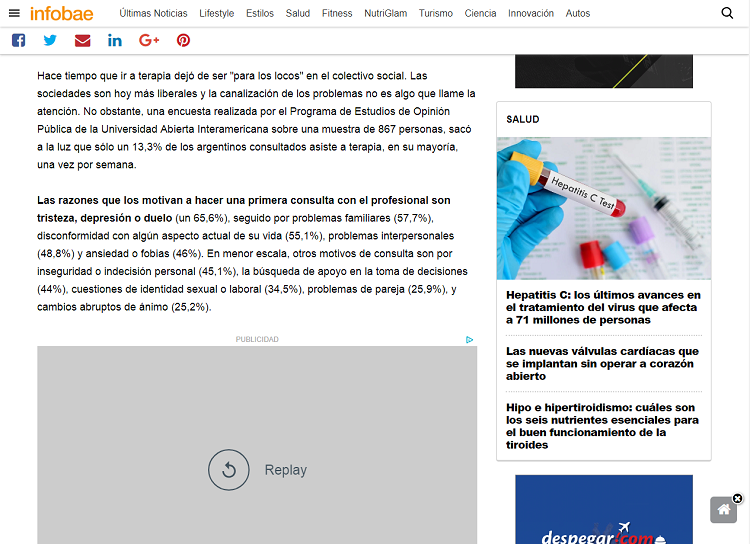Screen dimensions: 750x544
Task: Share article on Pinterest
Action: pyautogui.click(x=183, y=40)
